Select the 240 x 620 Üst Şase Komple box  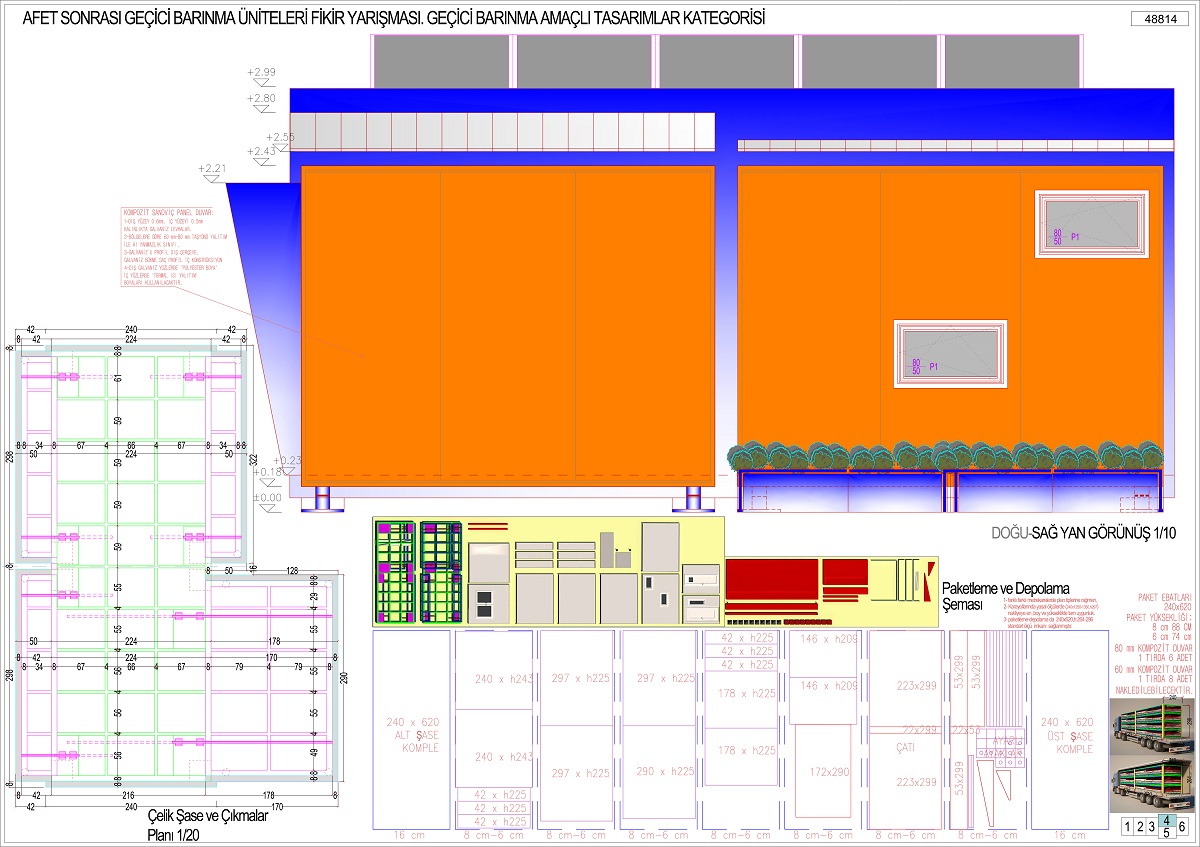coord(1067,735)
